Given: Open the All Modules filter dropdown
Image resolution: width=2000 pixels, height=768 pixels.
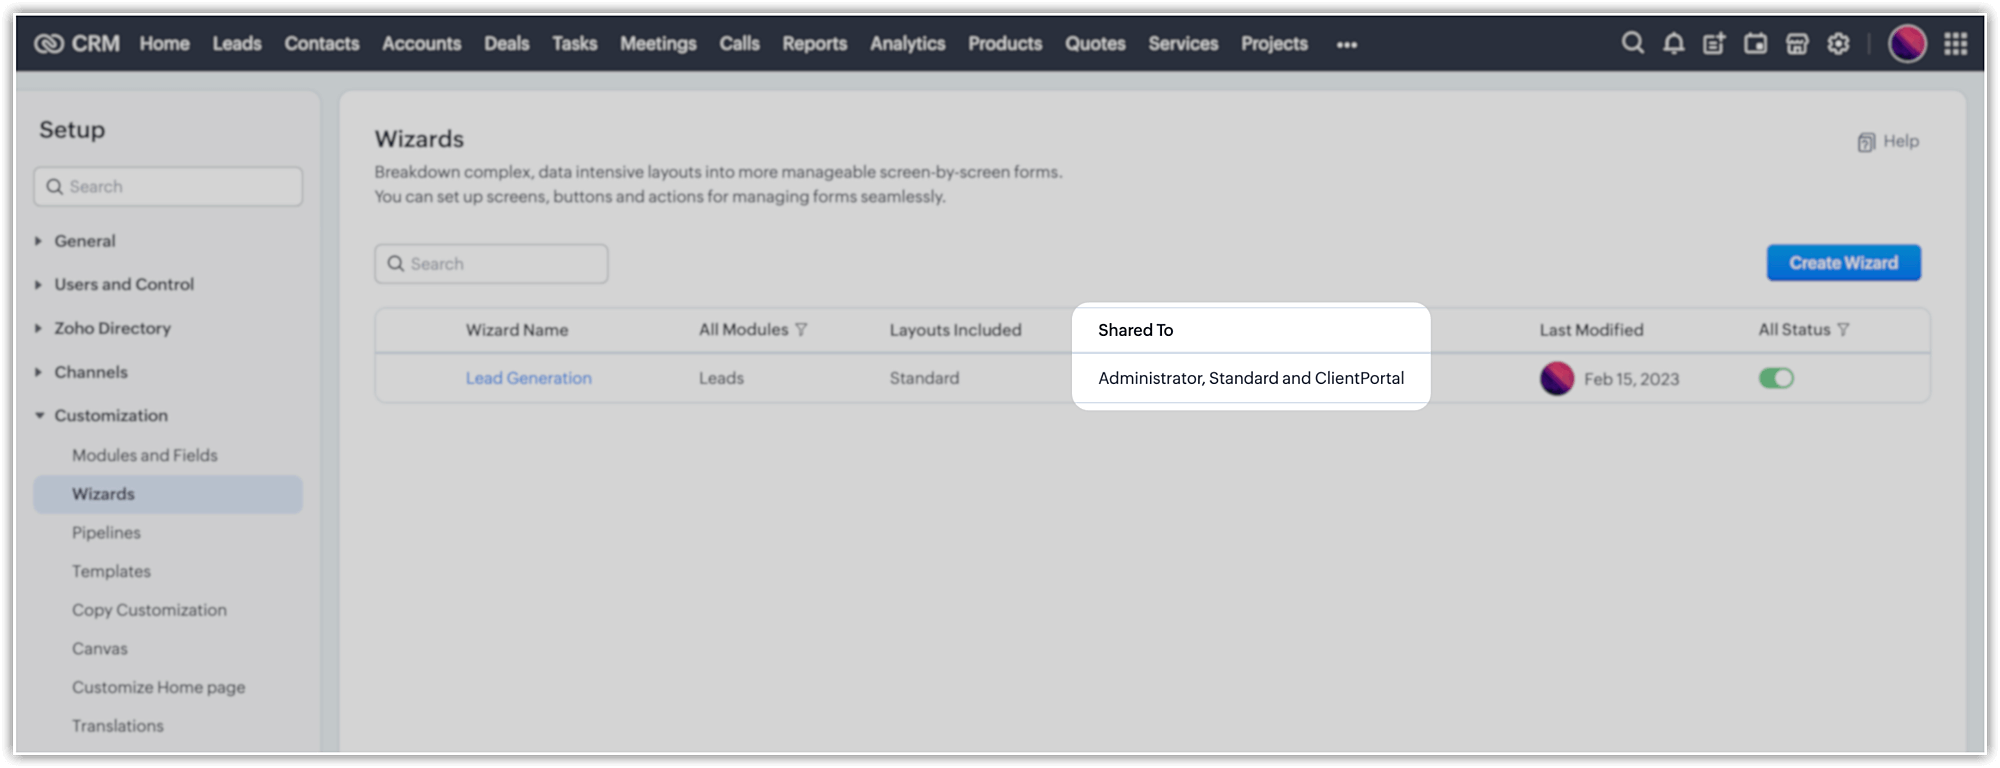Looking at the screenshot, I should point(752,329).
